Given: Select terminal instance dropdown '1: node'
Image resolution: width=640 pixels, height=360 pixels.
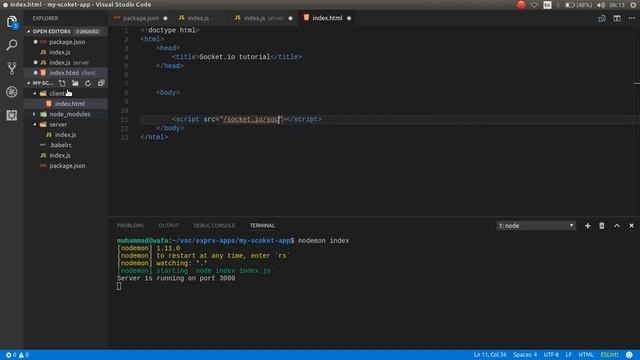Looking at the screenshot, I should (x=536, y=226).
